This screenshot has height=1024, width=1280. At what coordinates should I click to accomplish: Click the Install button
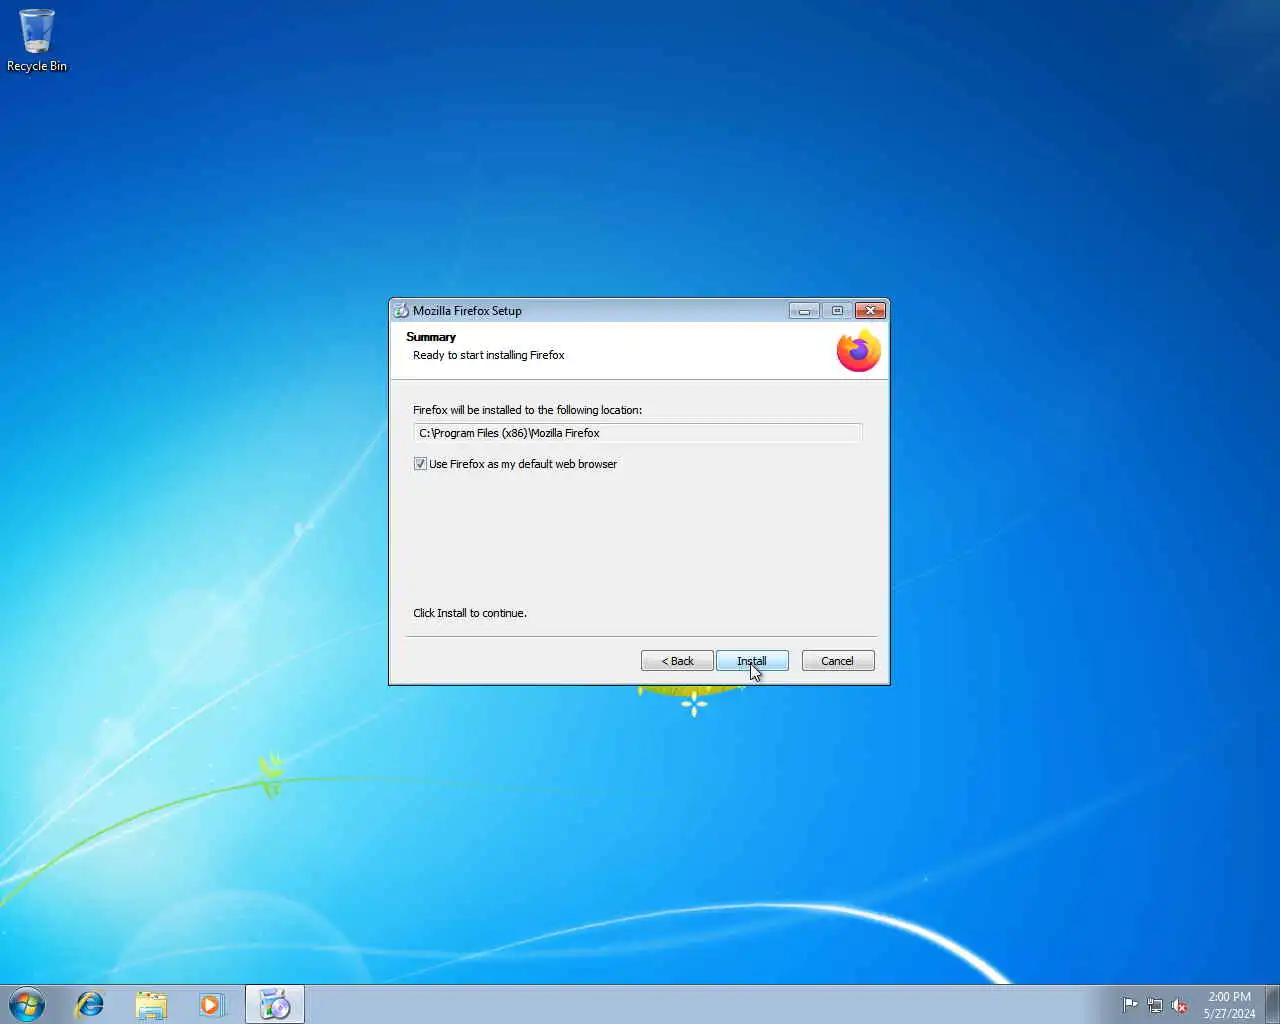click(x=752, y=661)
